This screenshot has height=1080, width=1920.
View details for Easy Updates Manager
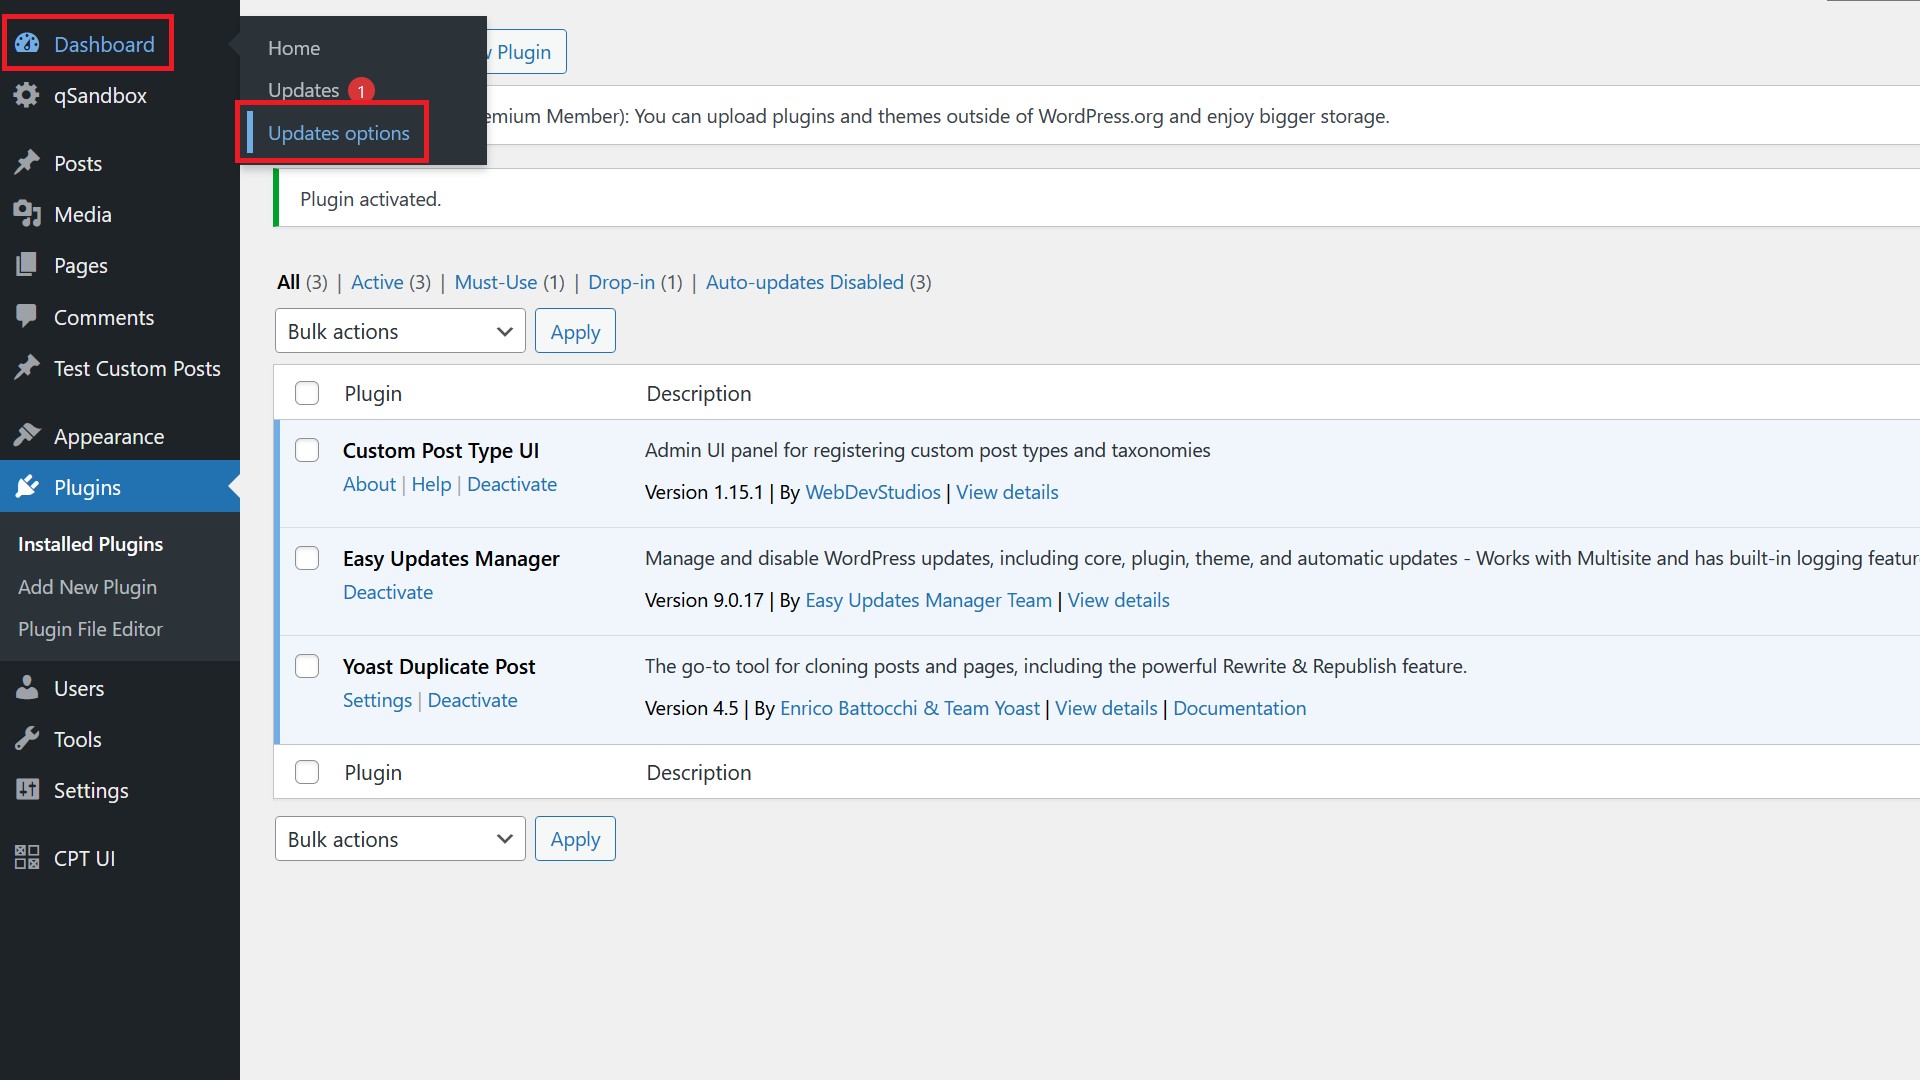[1118, 600]
